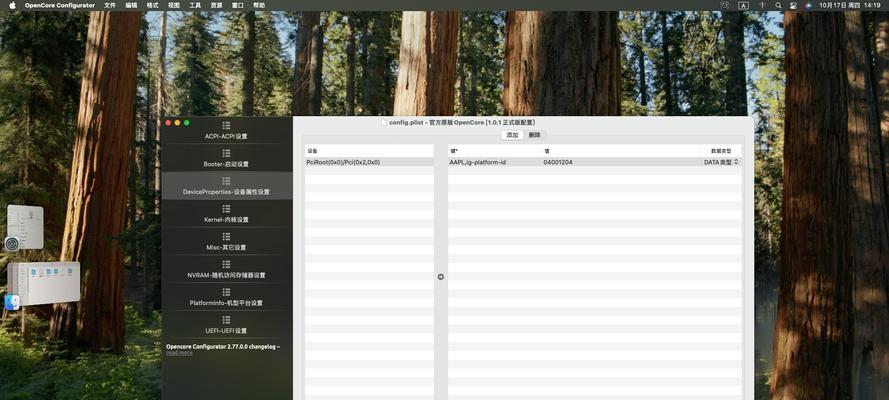The height and width of the screenshot is (400, 889).
Task: Go to ACPI-ACPI 设置 section
Action: point(226,137)
